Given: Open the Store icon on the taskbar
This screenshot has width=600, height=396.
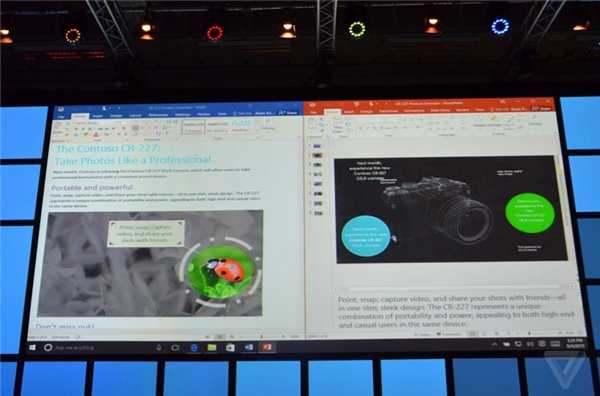Looking at the screenshot, I should click(x=230, y=348).
